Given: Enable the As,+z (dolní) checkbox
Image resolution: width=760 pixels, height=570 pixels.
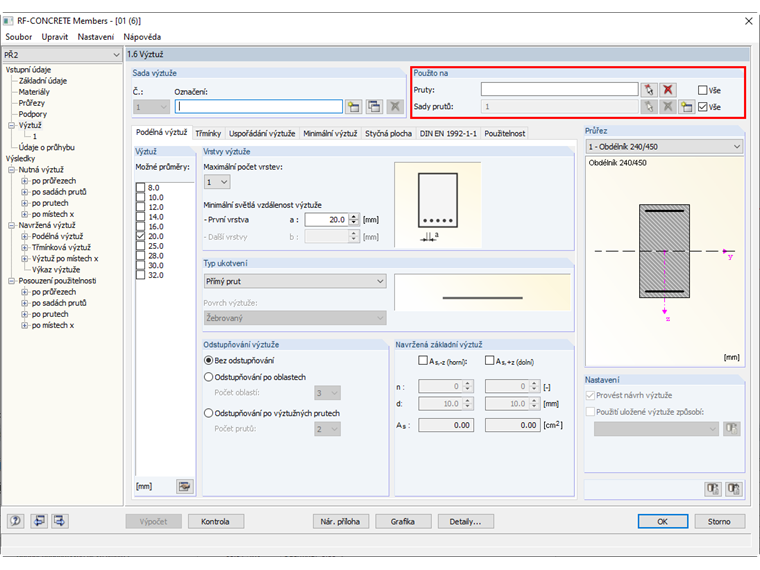Looking at the screenshot, I should [490, 361].
